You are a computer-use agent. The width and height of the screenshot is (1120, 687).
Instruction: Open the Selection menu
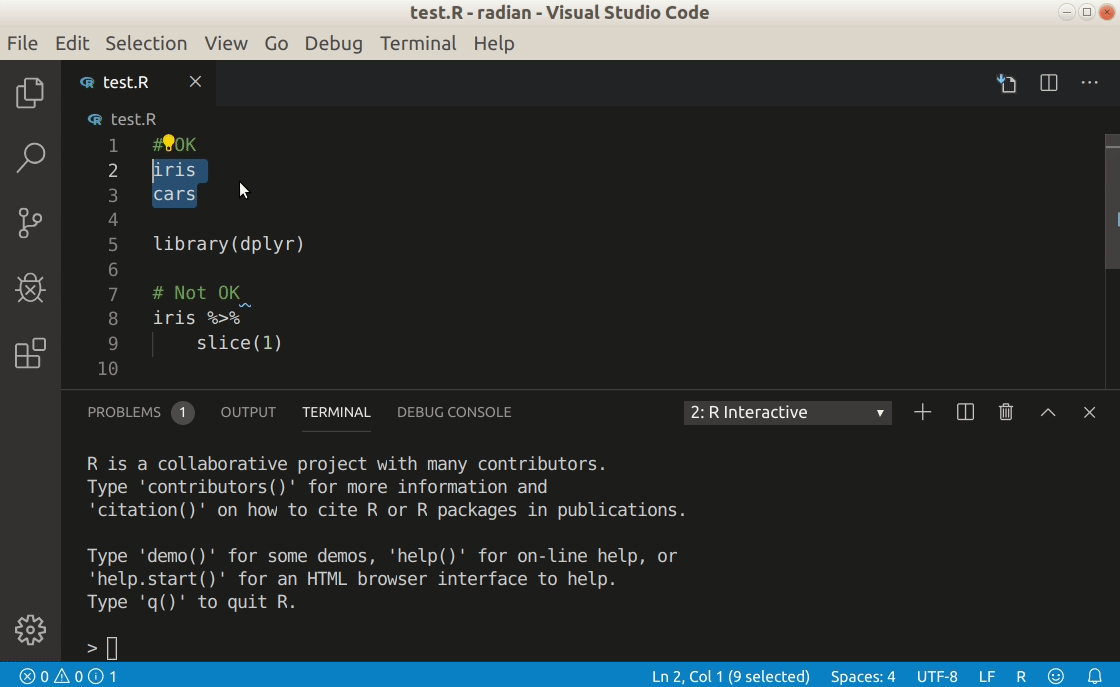click(146, 44)
